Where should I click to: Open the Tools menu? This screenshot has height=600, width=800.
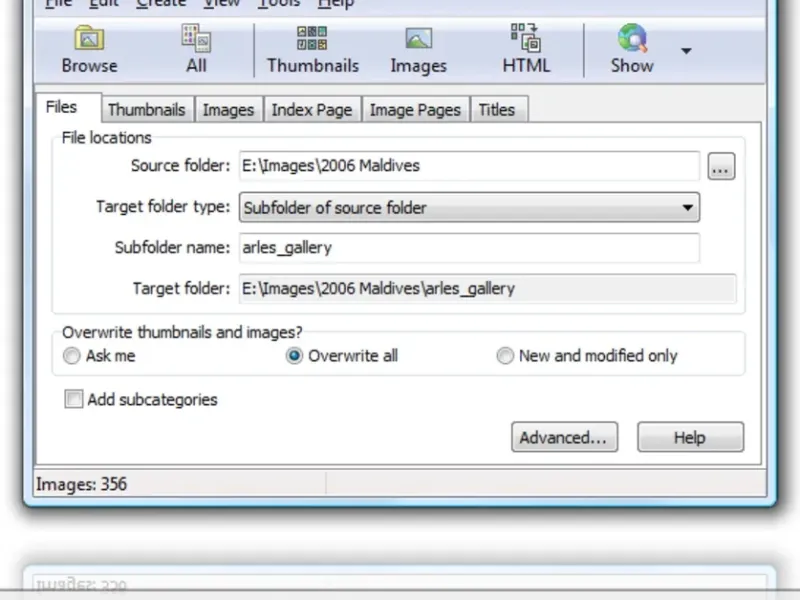(x=279, y=4)
